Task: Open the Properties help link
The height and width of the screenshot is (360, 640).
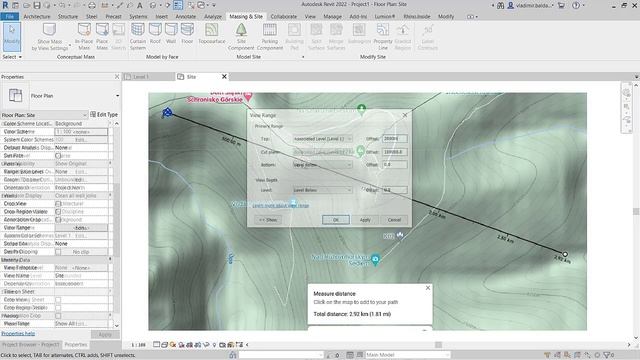Action: click(18, 333)
